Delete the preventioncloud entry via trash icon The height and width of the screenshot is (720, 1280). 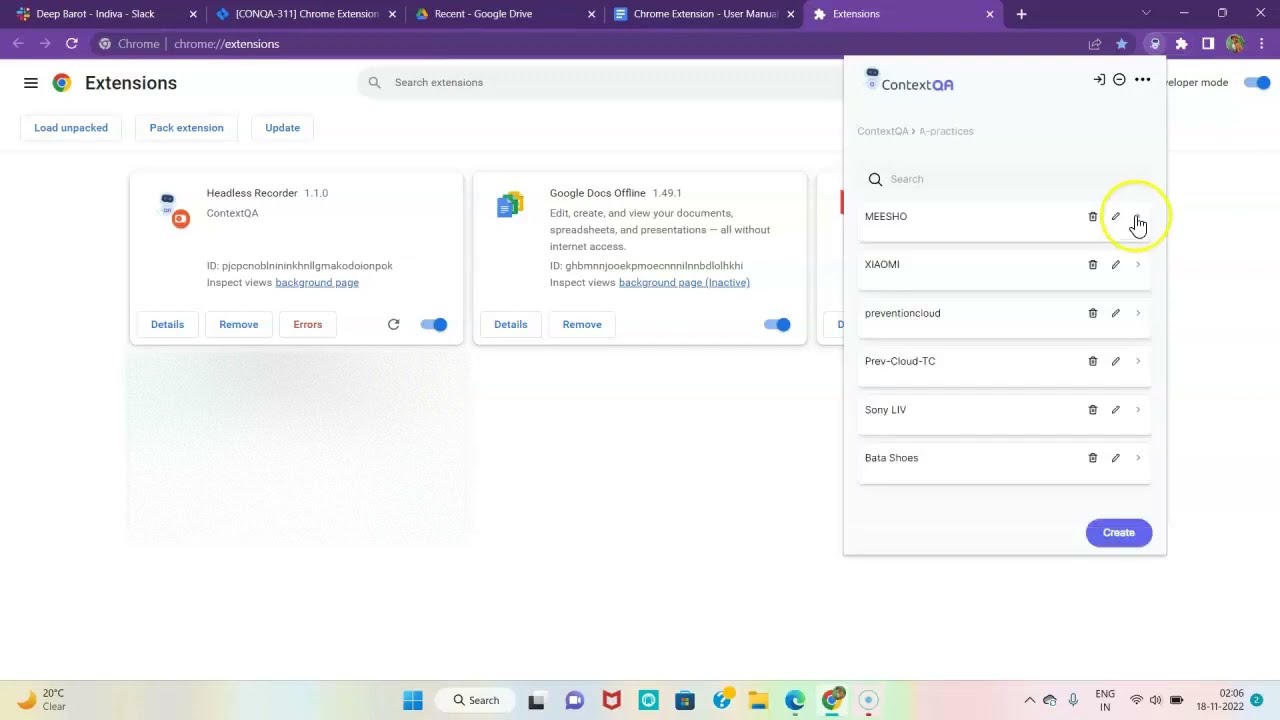point(1092,313)
